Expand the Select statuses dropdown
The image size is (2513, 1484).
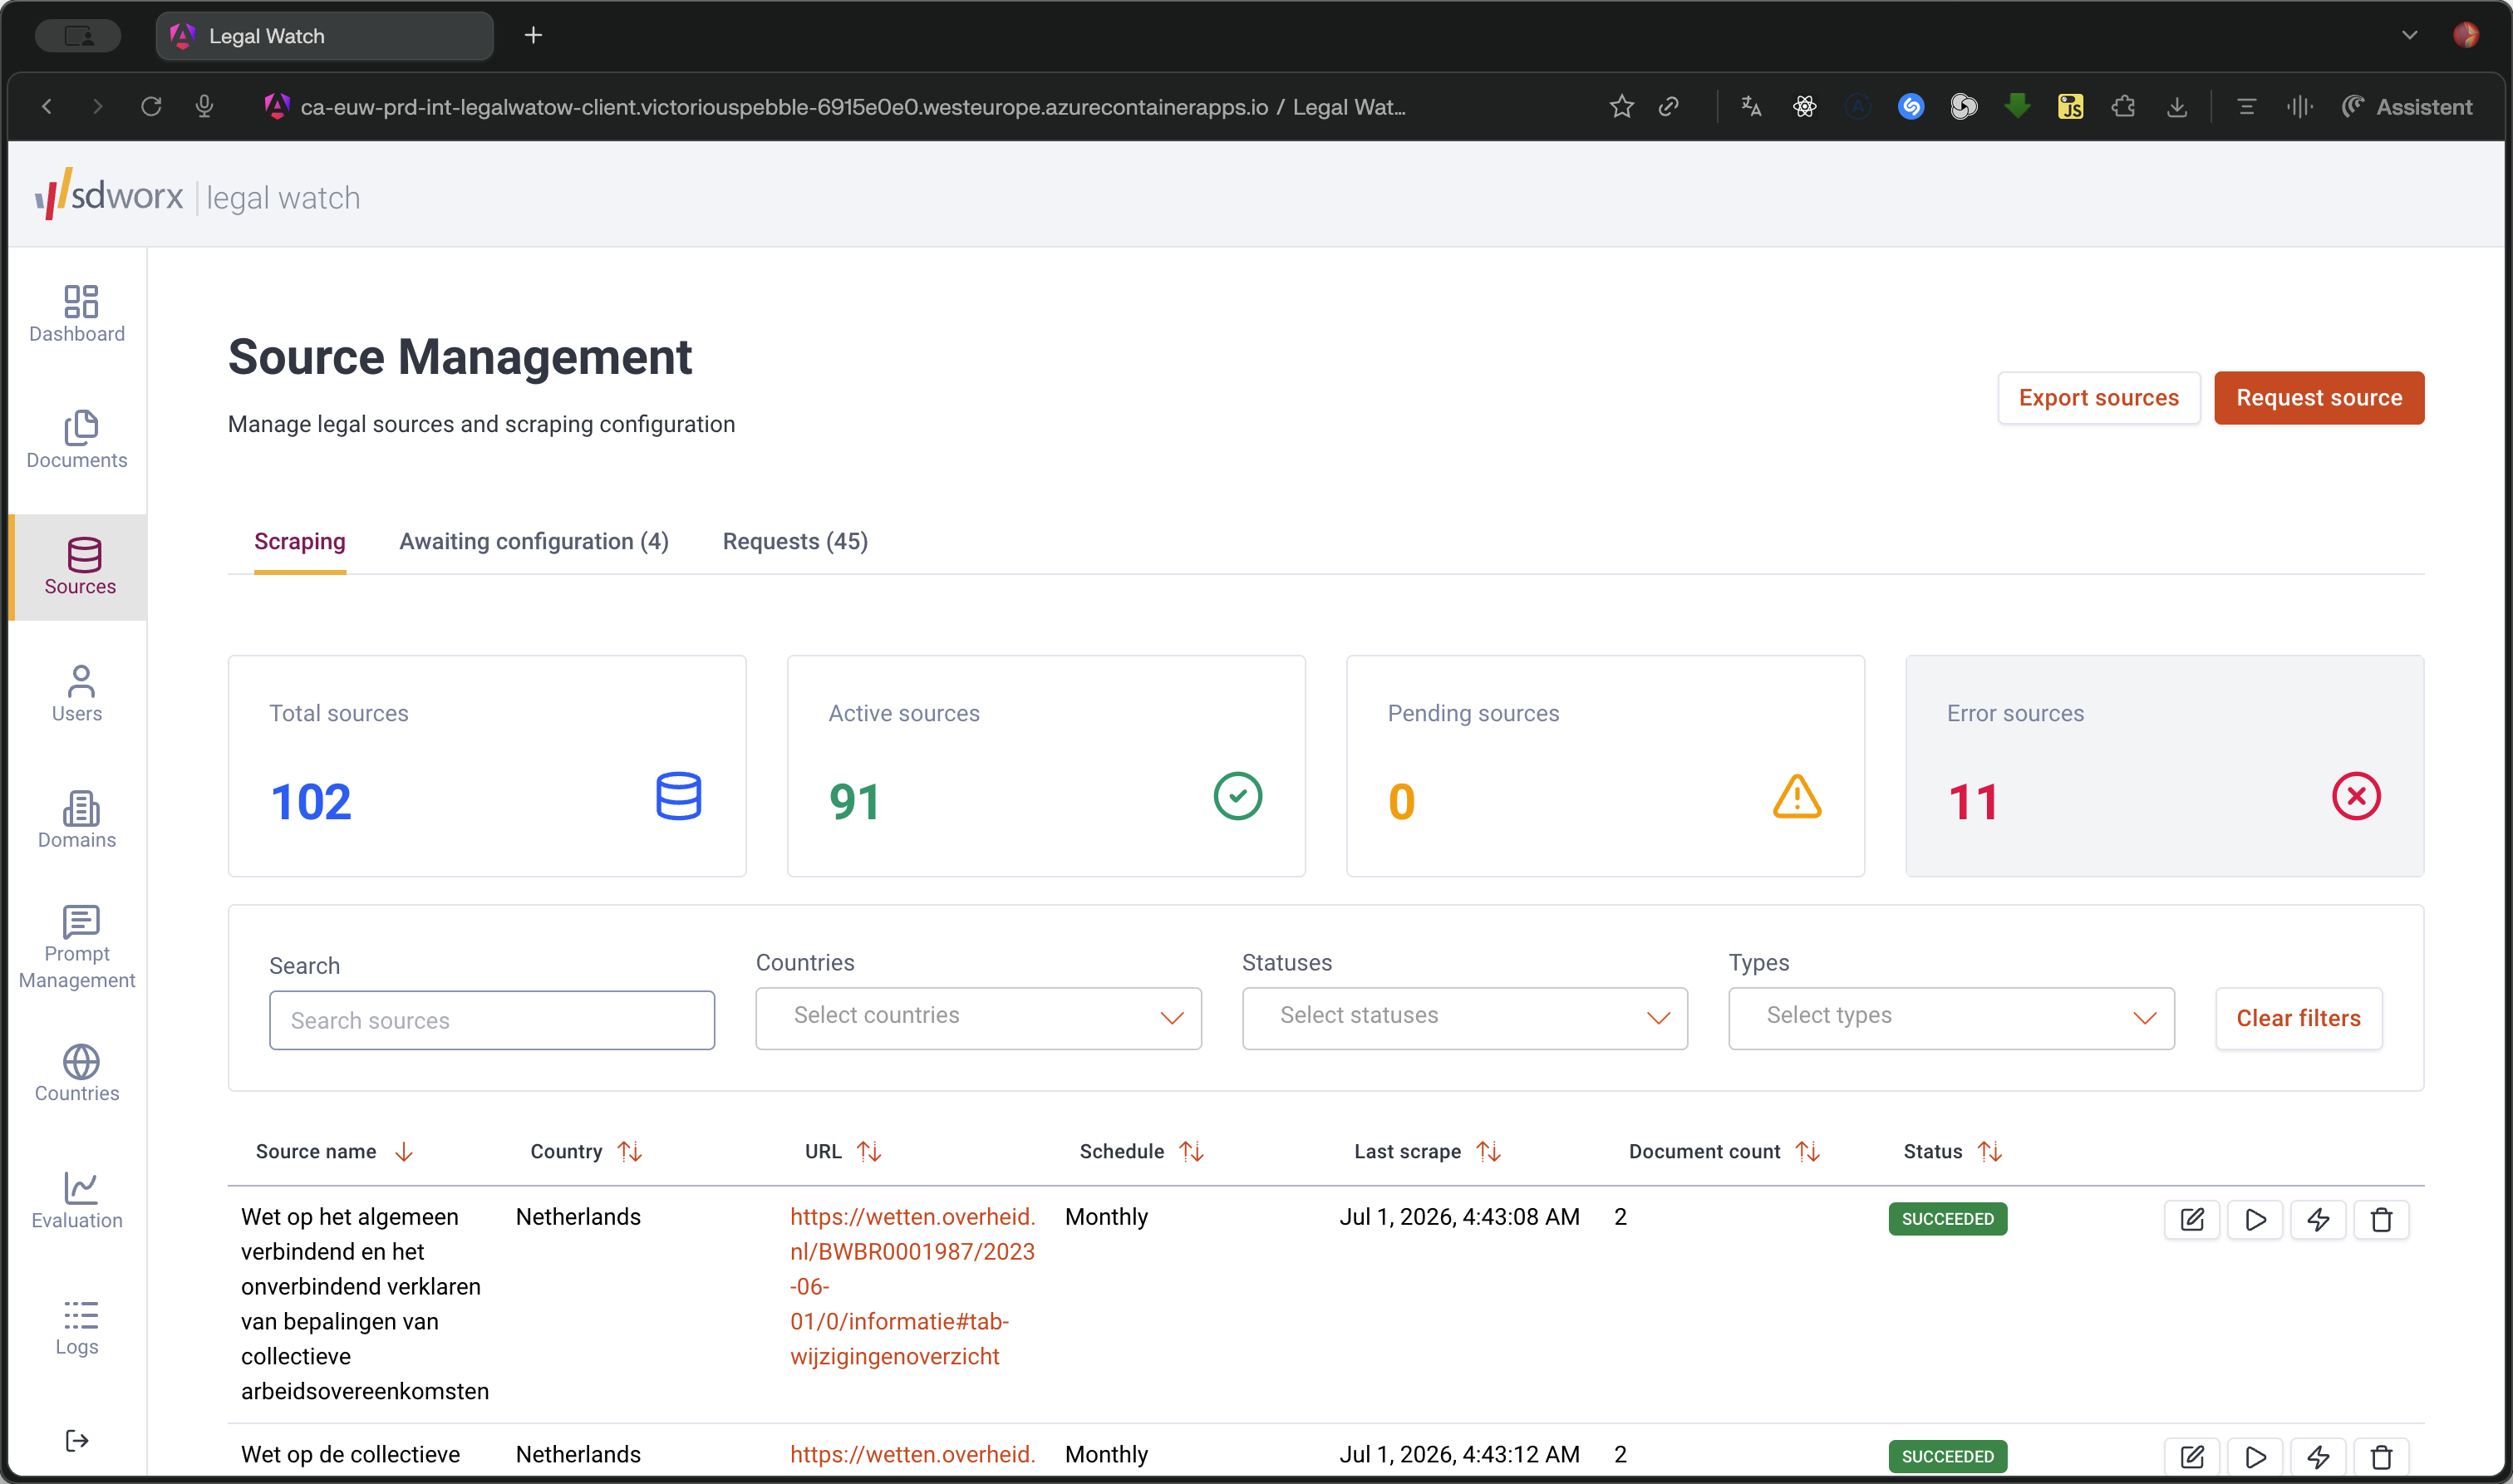tap(1464, 1018)
